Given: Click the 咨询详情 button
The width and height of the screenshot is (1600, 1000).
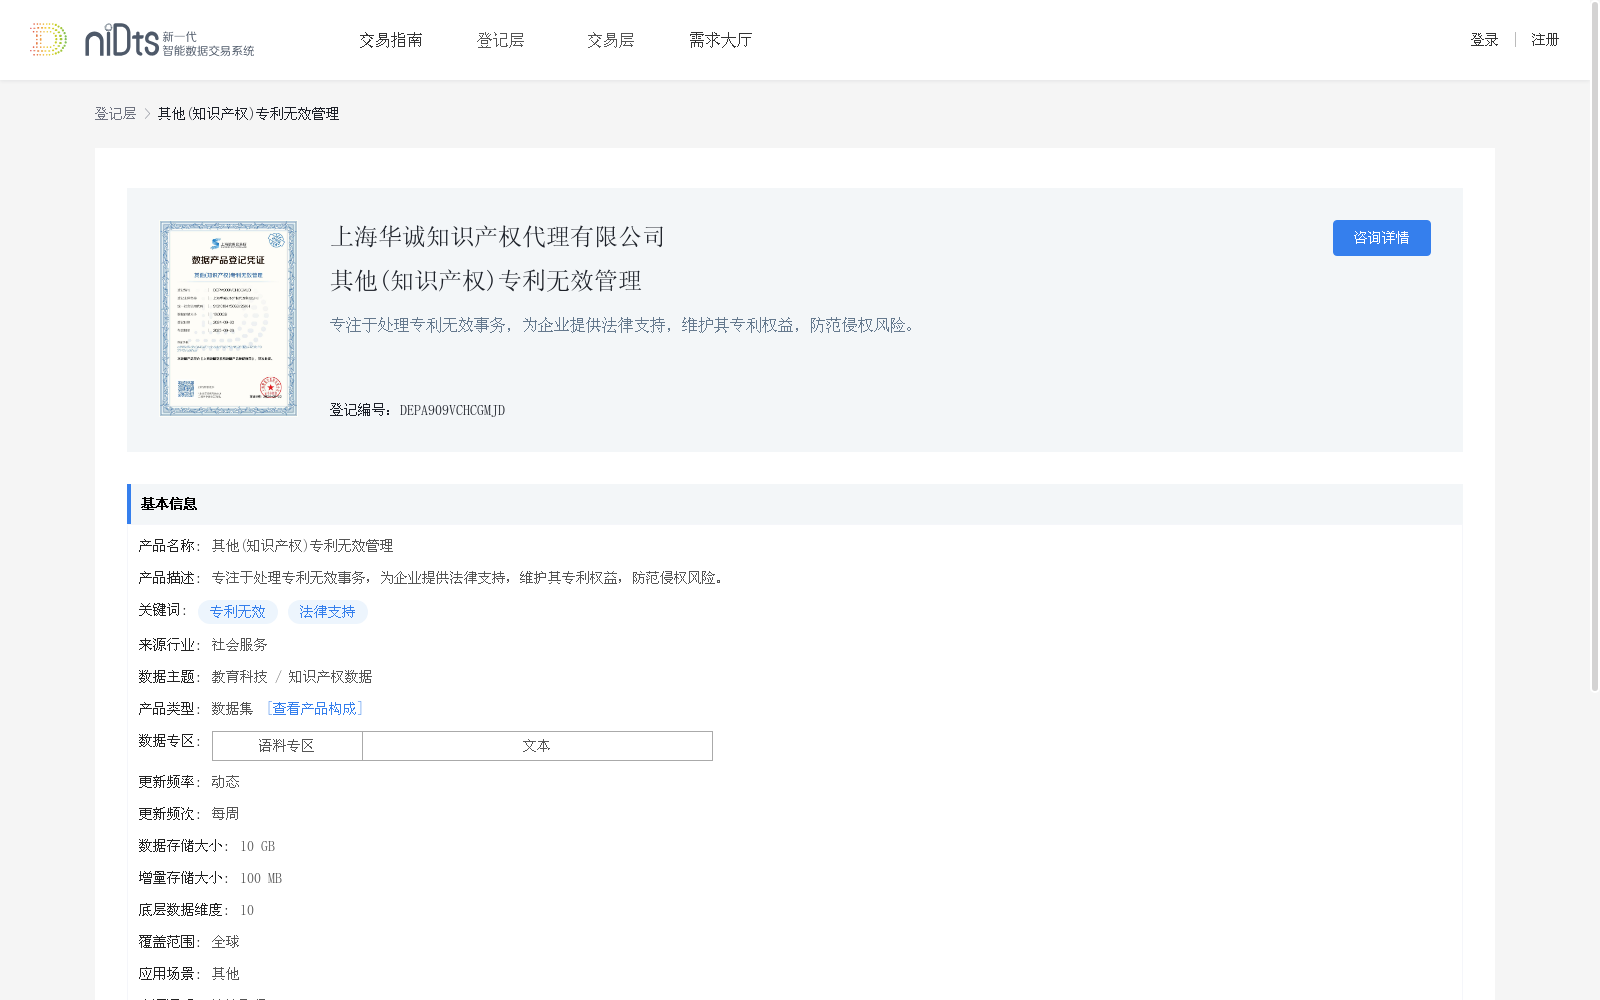Looking at the screenshot, I should pos(1381,238).
